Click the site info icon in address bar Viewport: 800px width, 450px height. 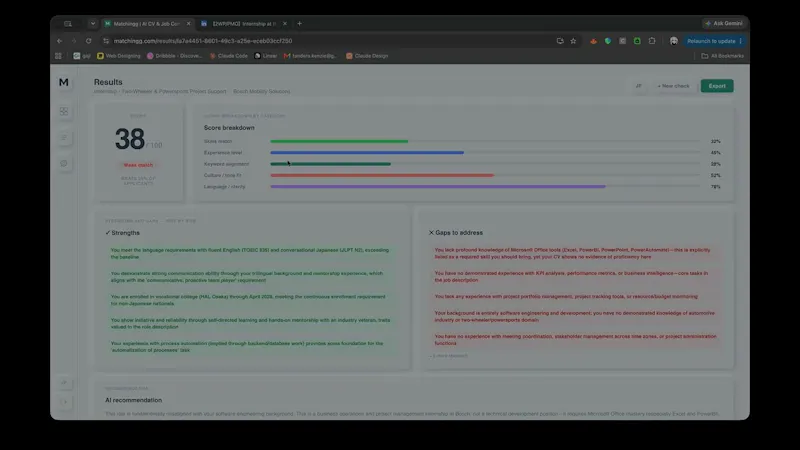click(106, 41)
